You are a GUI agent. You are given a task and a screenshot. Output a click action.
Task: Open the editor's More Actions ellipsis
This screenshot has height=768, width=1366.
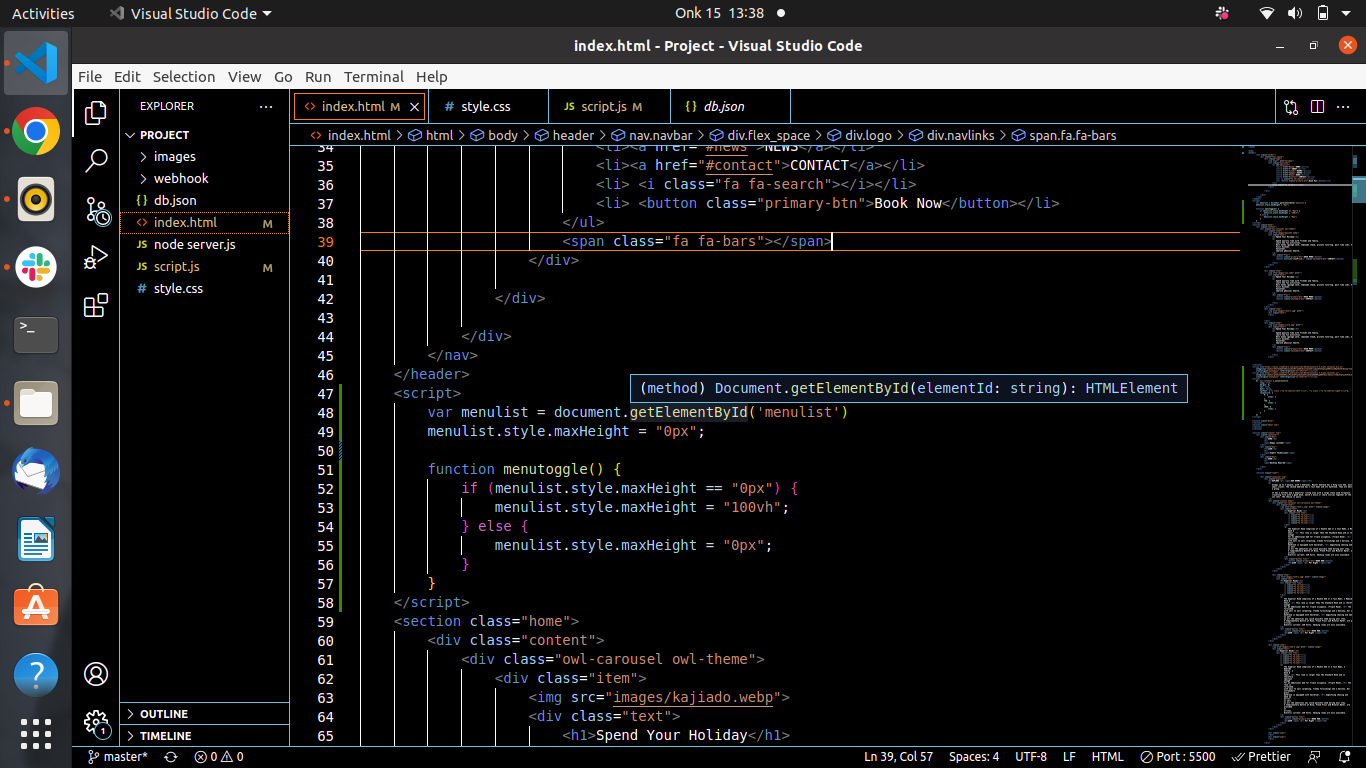click(1343, 107)
